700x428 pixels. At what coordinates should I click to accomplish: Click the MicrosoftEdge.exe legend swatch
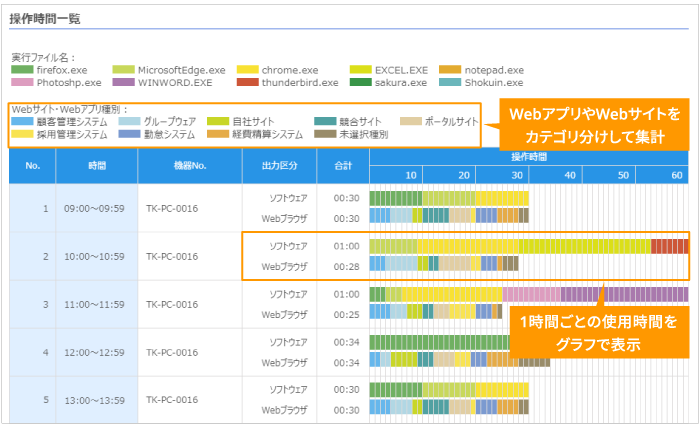(123, 70)
